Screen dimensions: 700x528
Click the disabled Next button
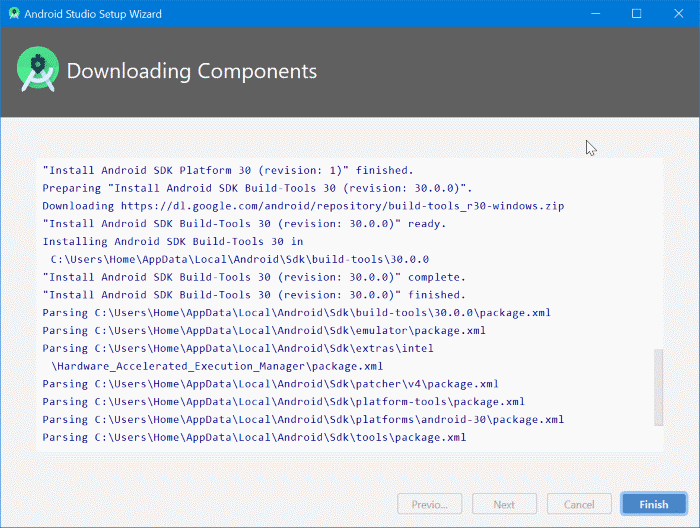[504, 504]
